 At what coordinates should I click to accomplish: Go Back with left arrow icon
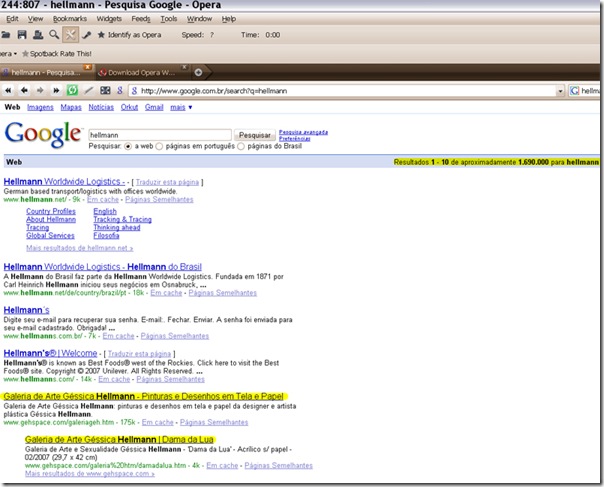pyautogui.click(x=24, y=91)
